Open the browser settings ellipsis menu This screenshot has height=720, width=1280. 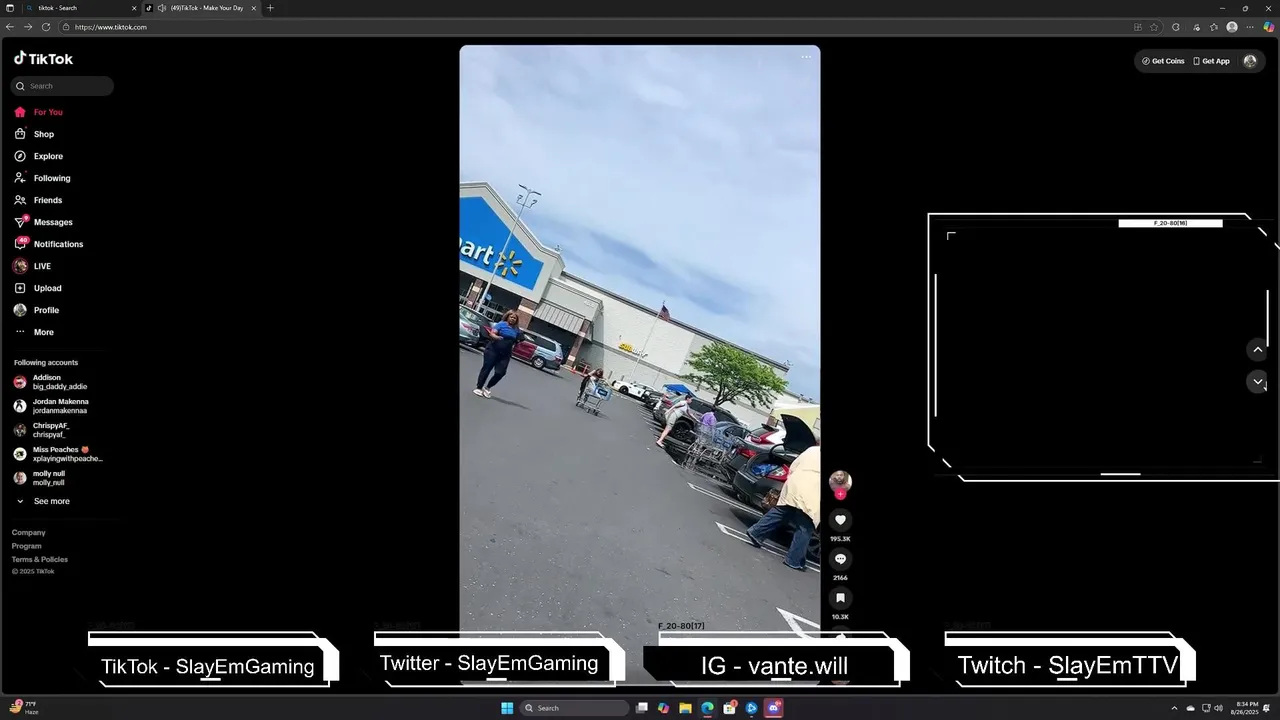click(1251, 27)
